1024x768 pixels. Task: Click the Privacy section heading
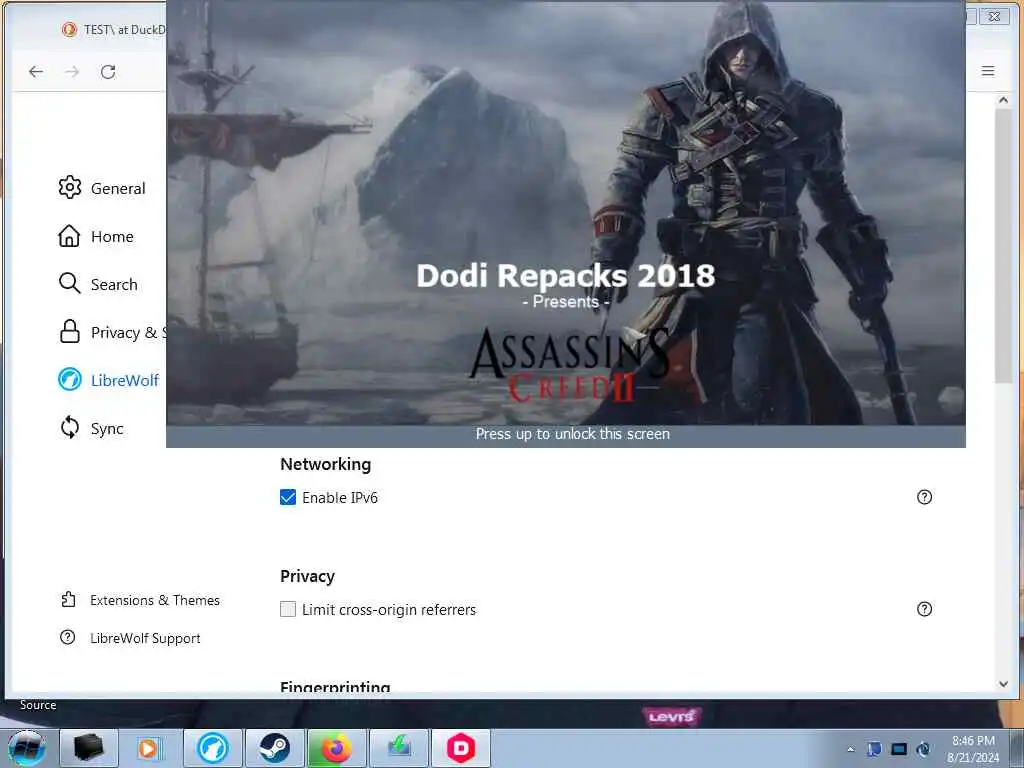point(308,576)
